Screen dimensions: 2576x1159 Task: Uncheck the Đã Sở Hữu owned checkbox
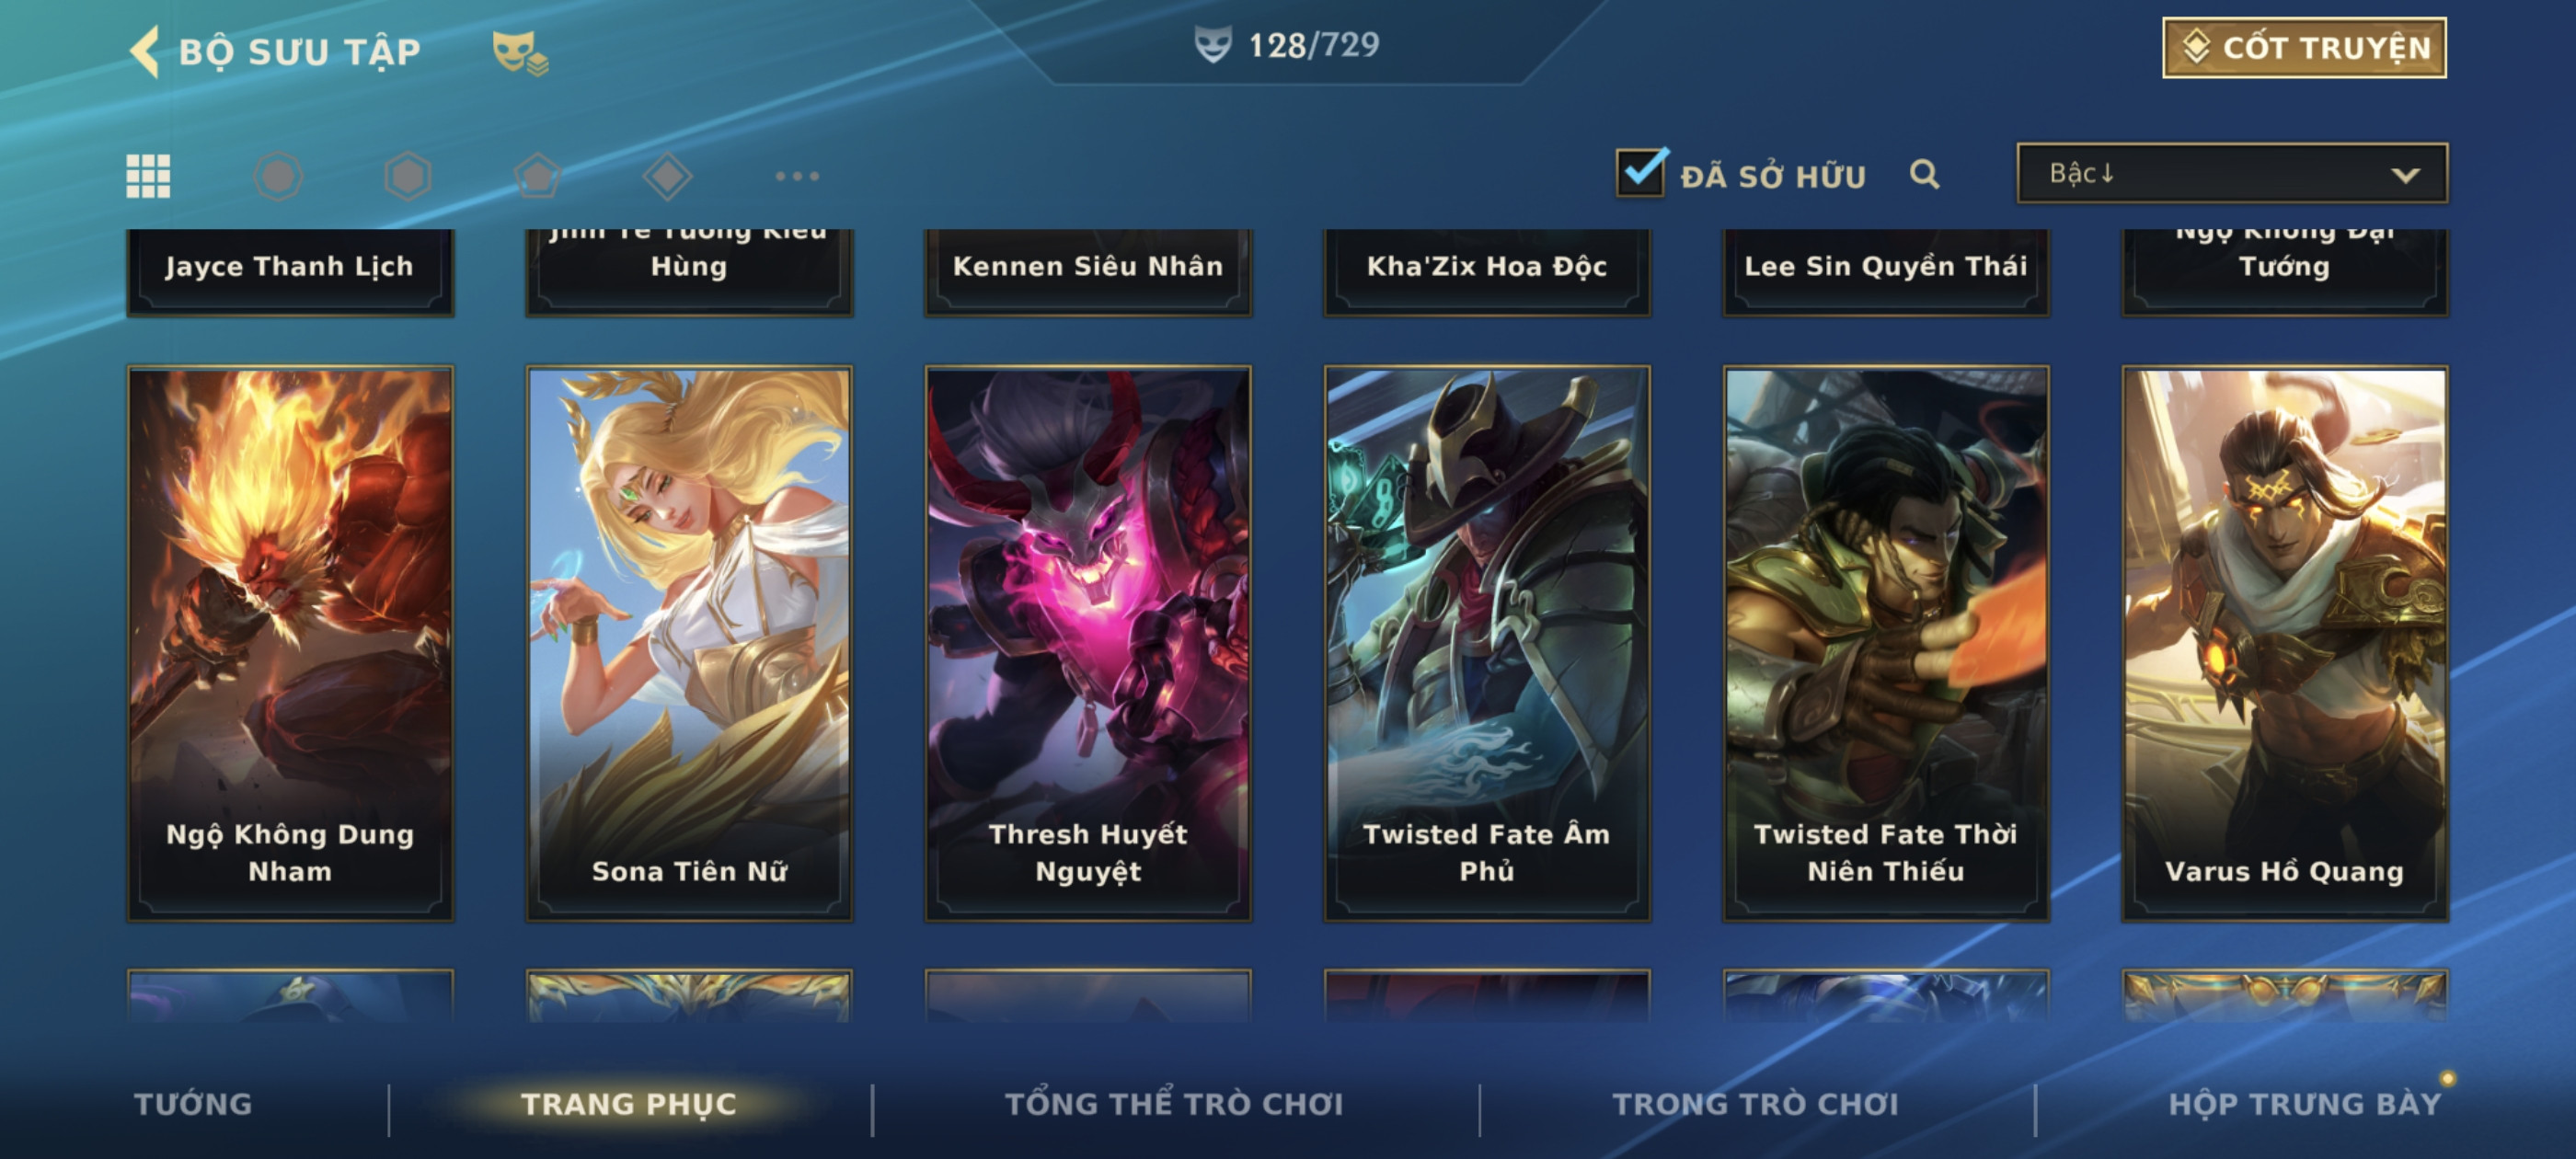pyautogui.click(x=1641, y=173)
